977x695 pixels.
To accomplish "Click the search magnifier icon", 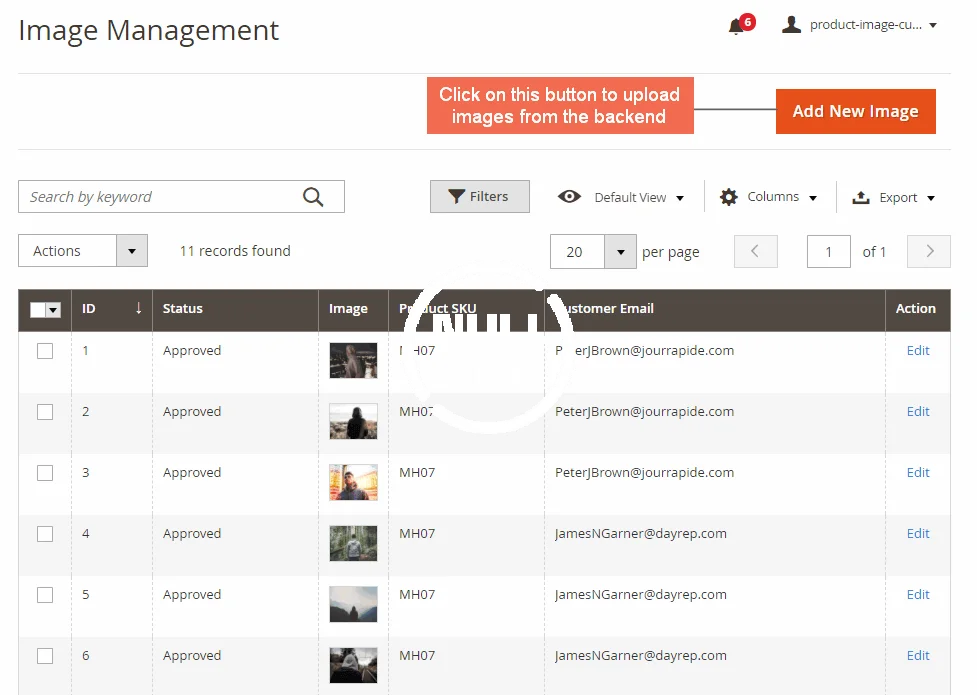I will 313,197.
